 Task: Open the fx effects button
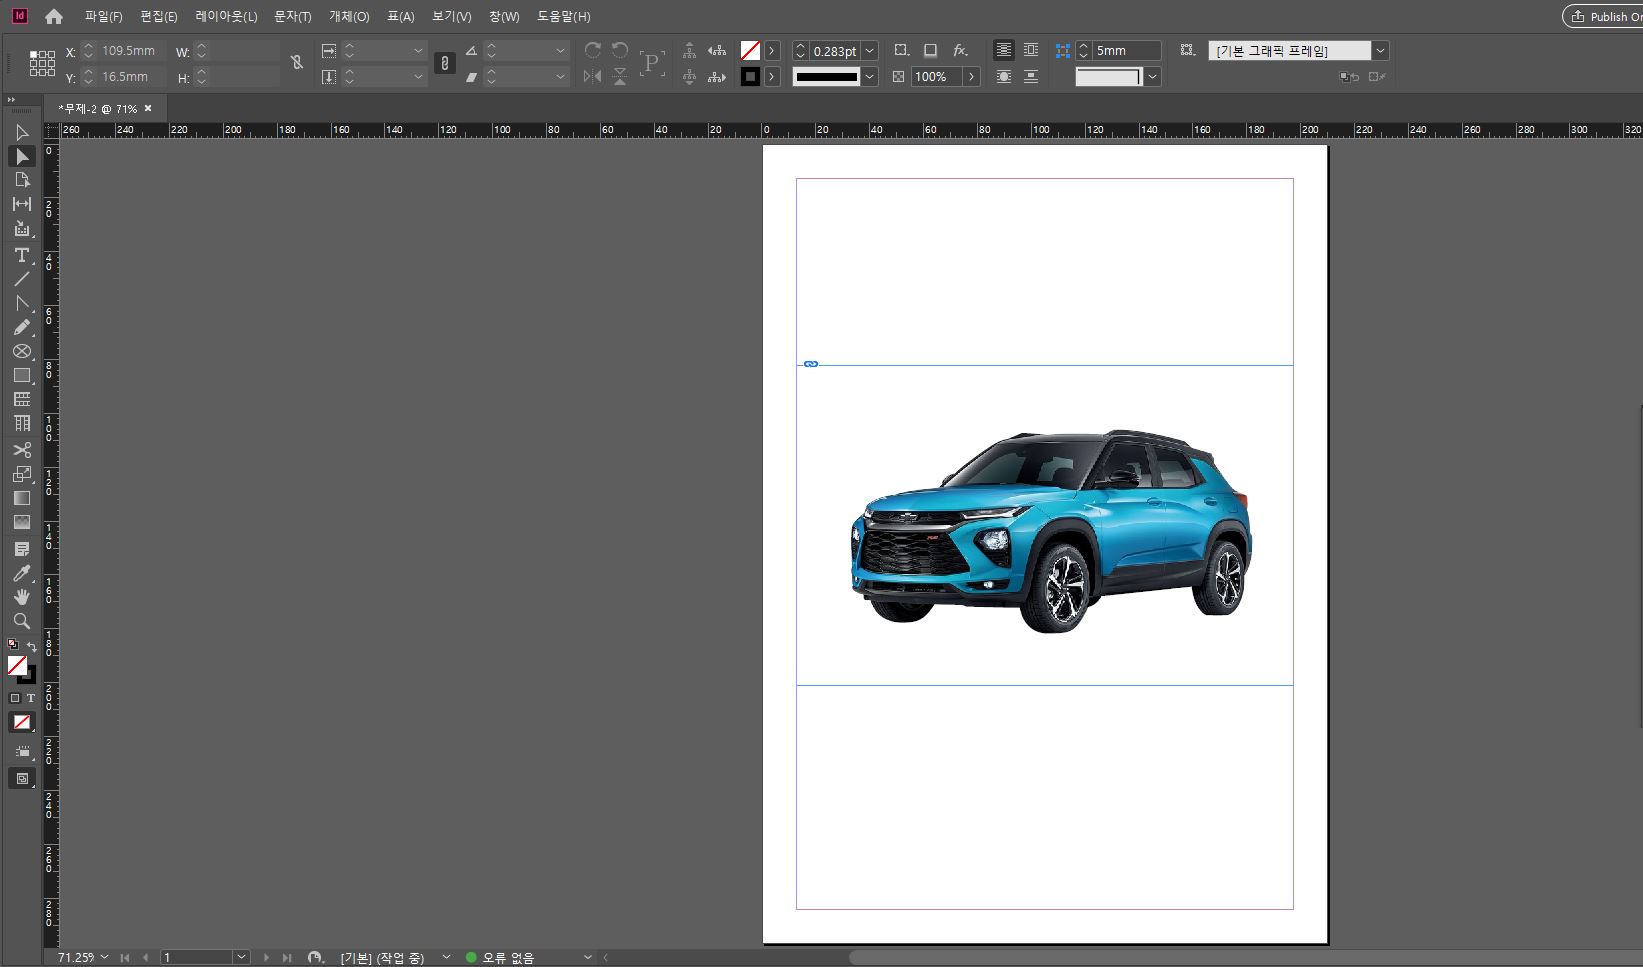coord(960,50)
